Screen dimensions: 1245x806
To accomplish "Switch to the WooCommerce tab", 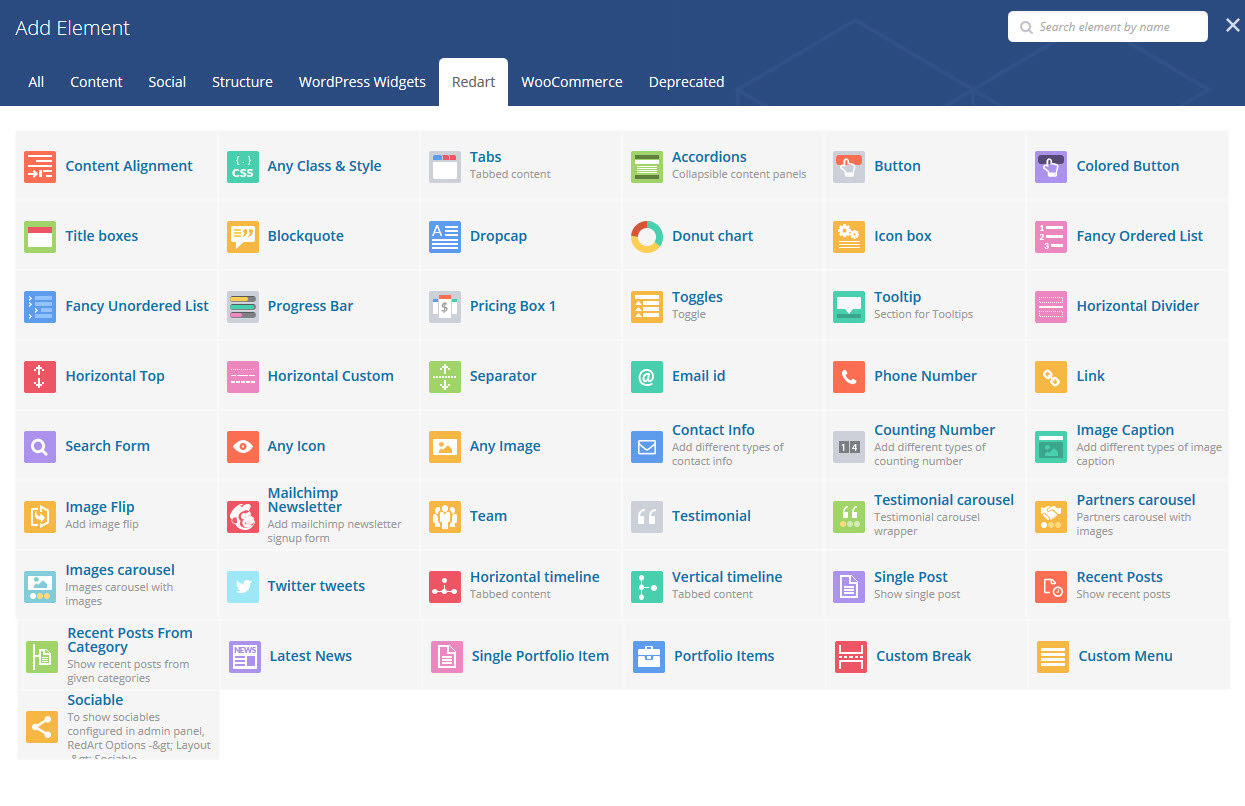I will coord(572,82).
